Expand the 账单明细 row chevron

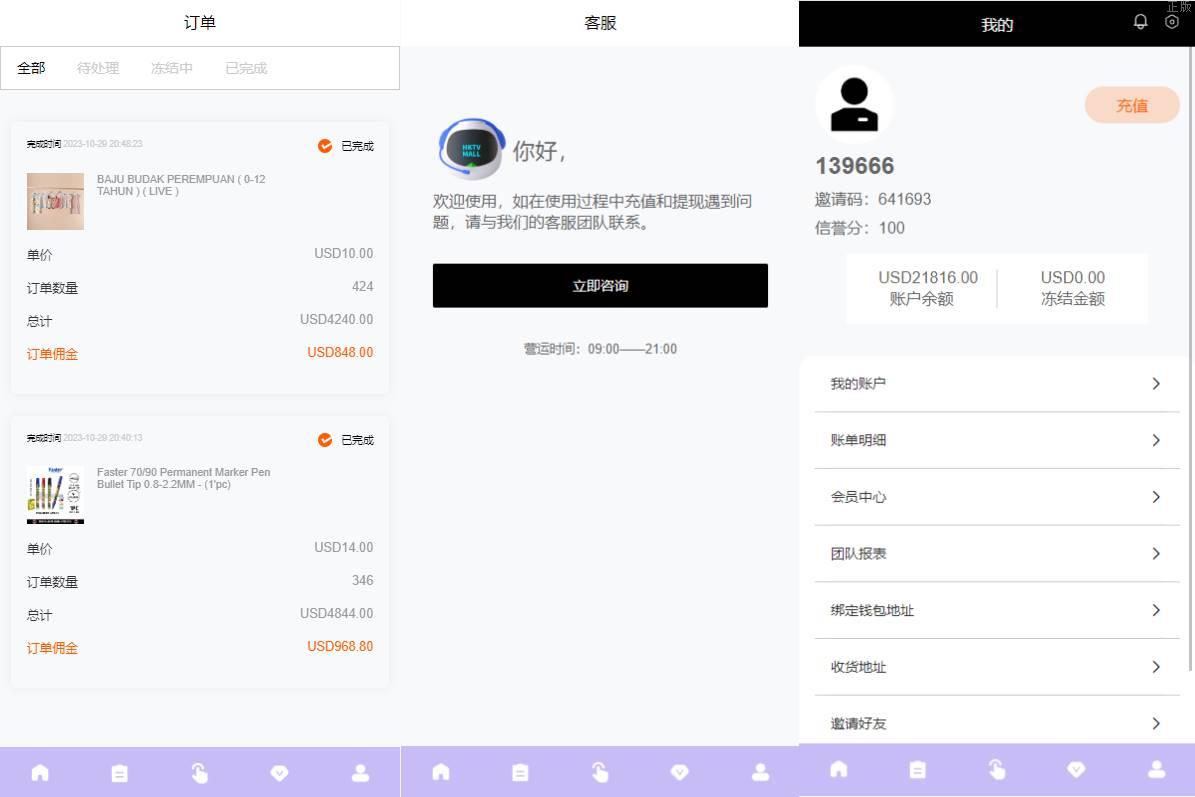click(1156, 440)
